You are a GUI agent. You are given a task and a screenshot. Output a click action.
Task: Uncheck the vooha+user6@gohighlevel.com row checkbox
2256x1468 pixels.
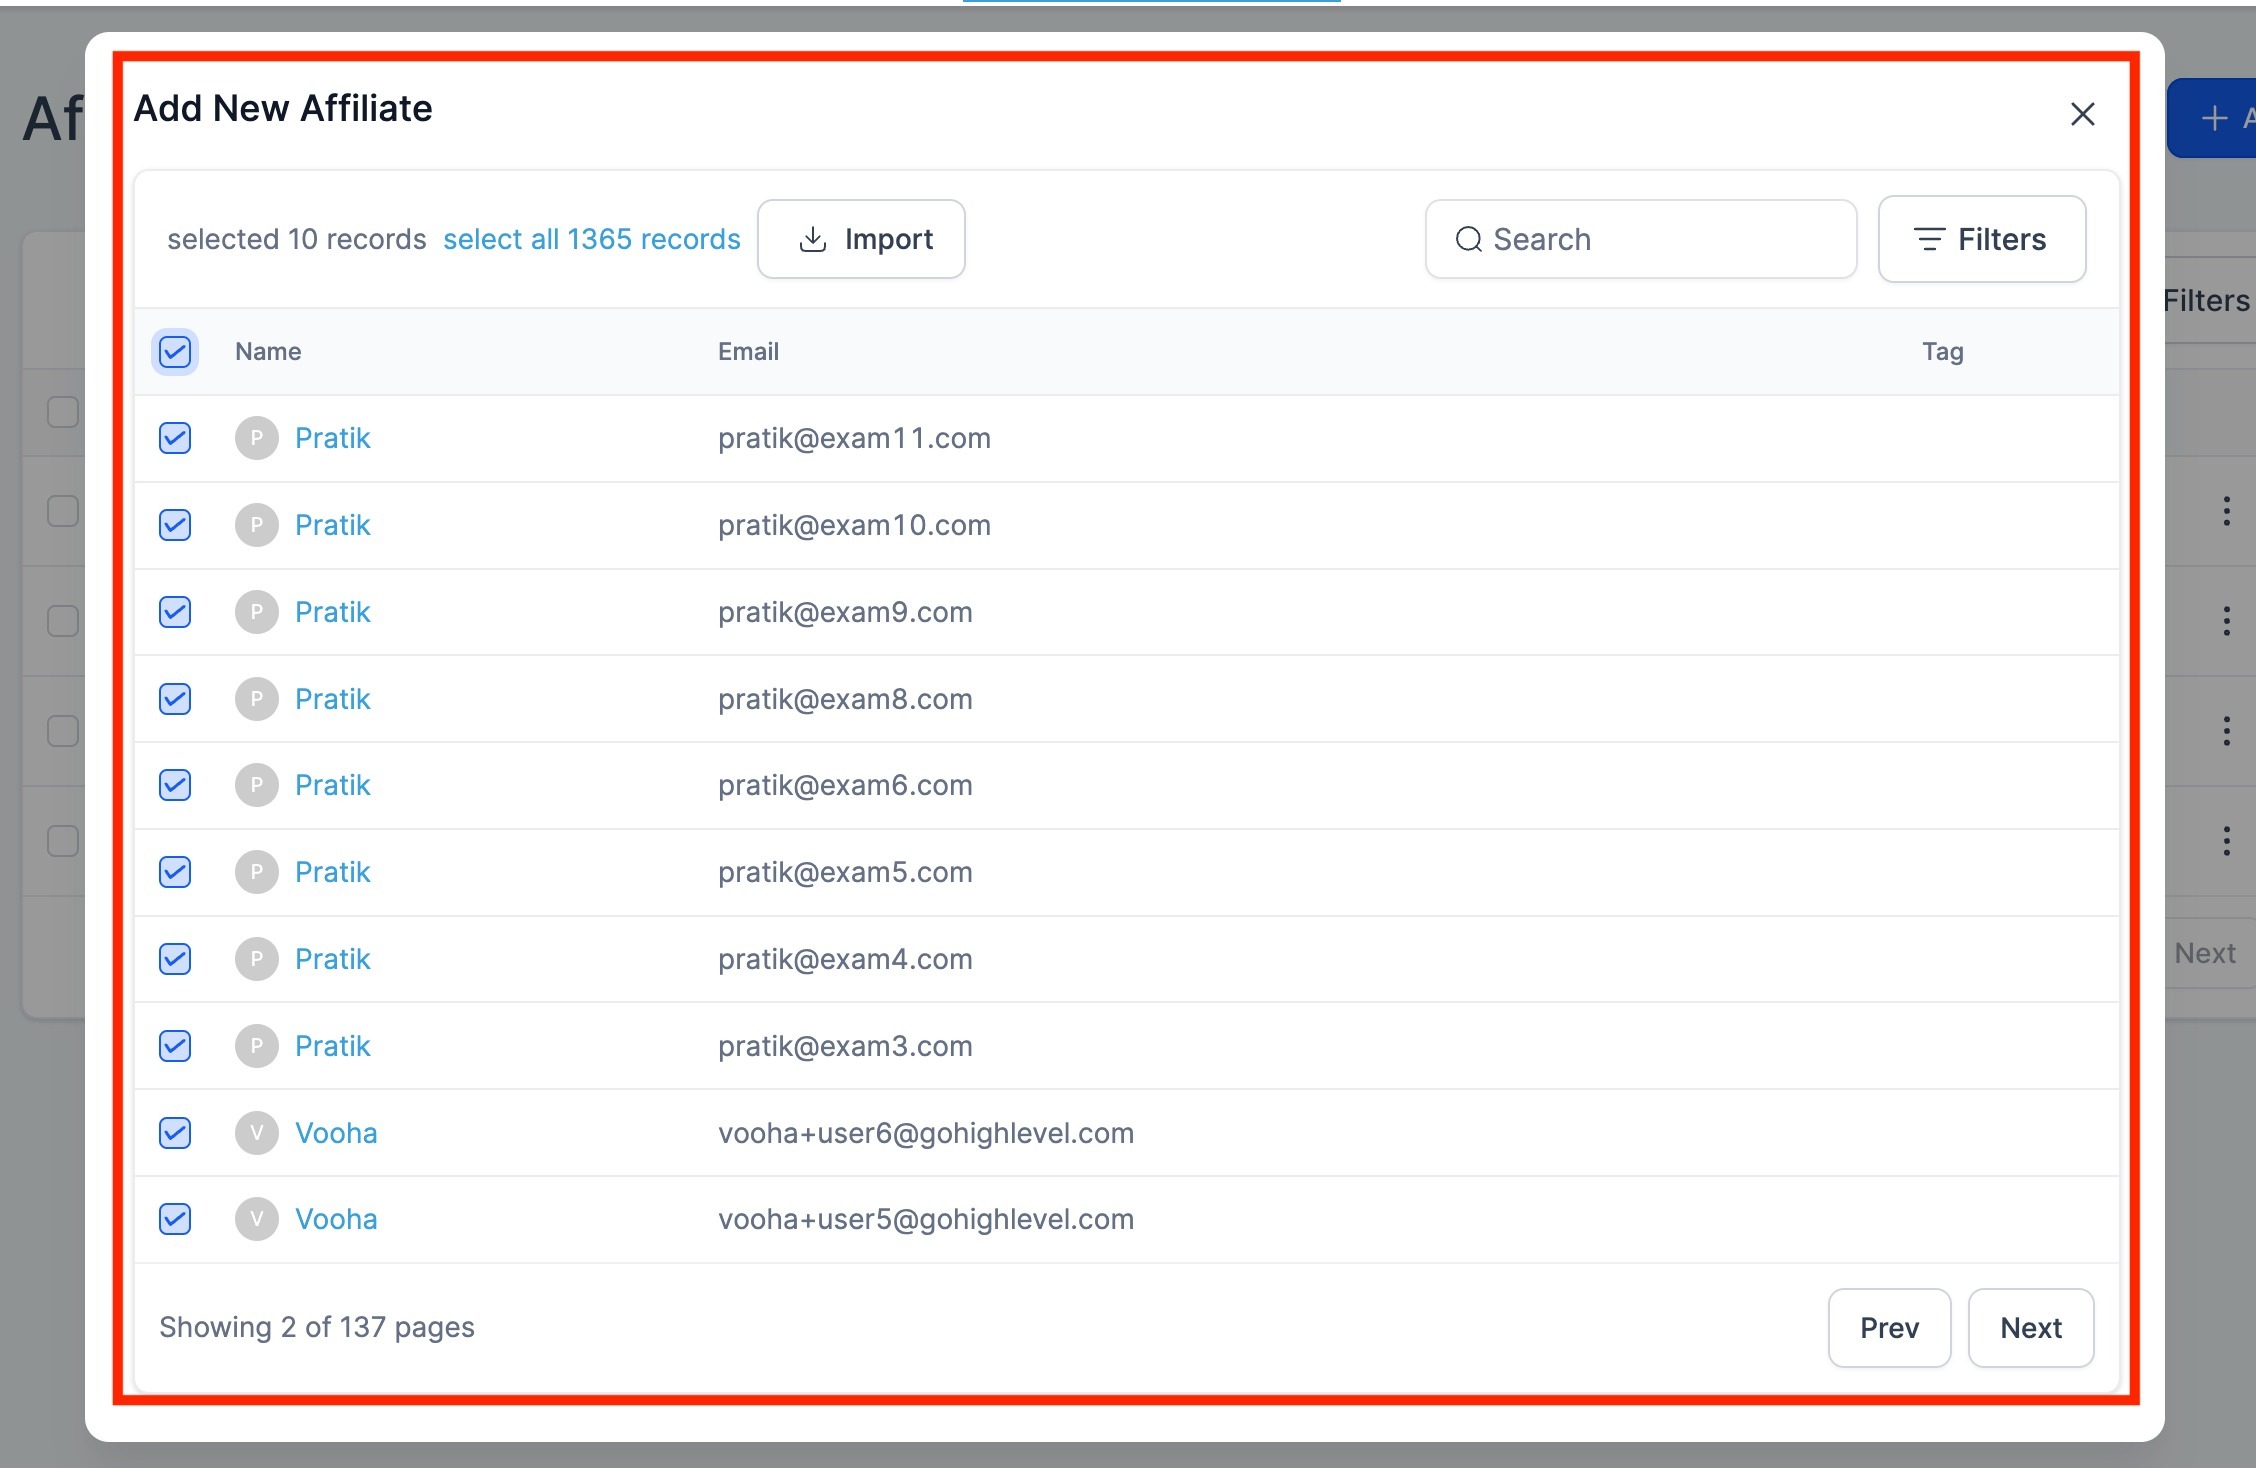175,1133
